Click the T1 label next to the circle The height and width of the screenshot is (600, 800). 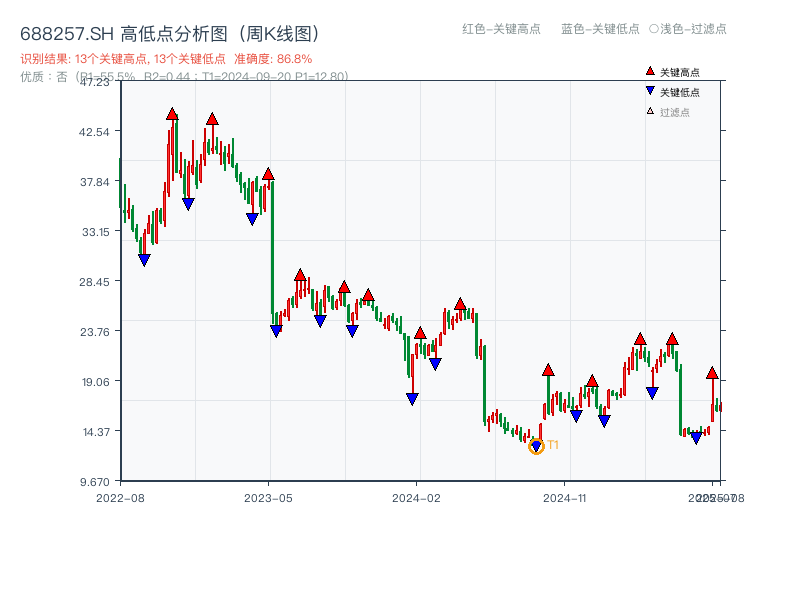tap(553, 446)
